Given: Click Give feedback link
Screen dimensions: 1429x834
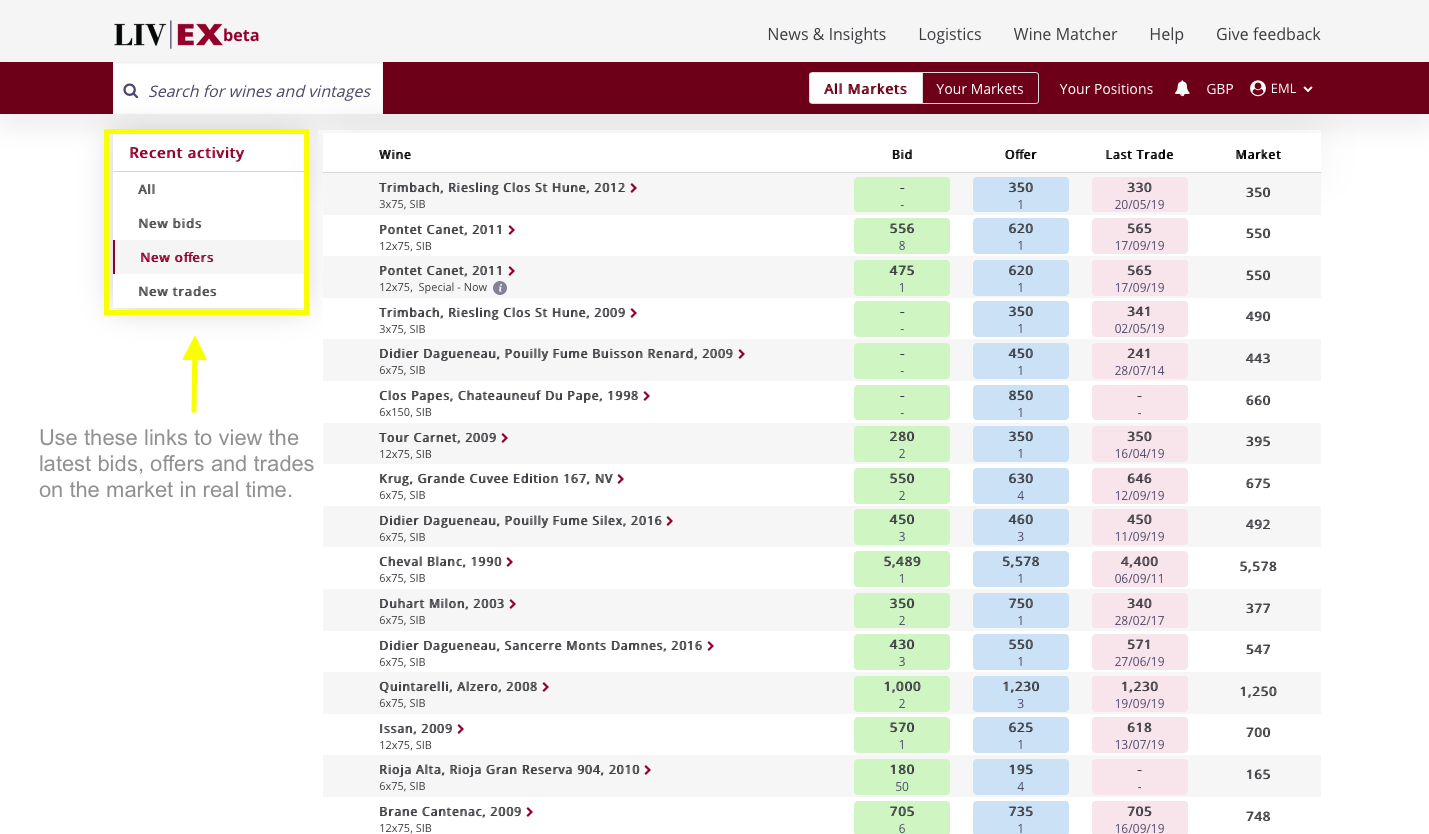Looking at the screenshot, I should click(1268, 34).
